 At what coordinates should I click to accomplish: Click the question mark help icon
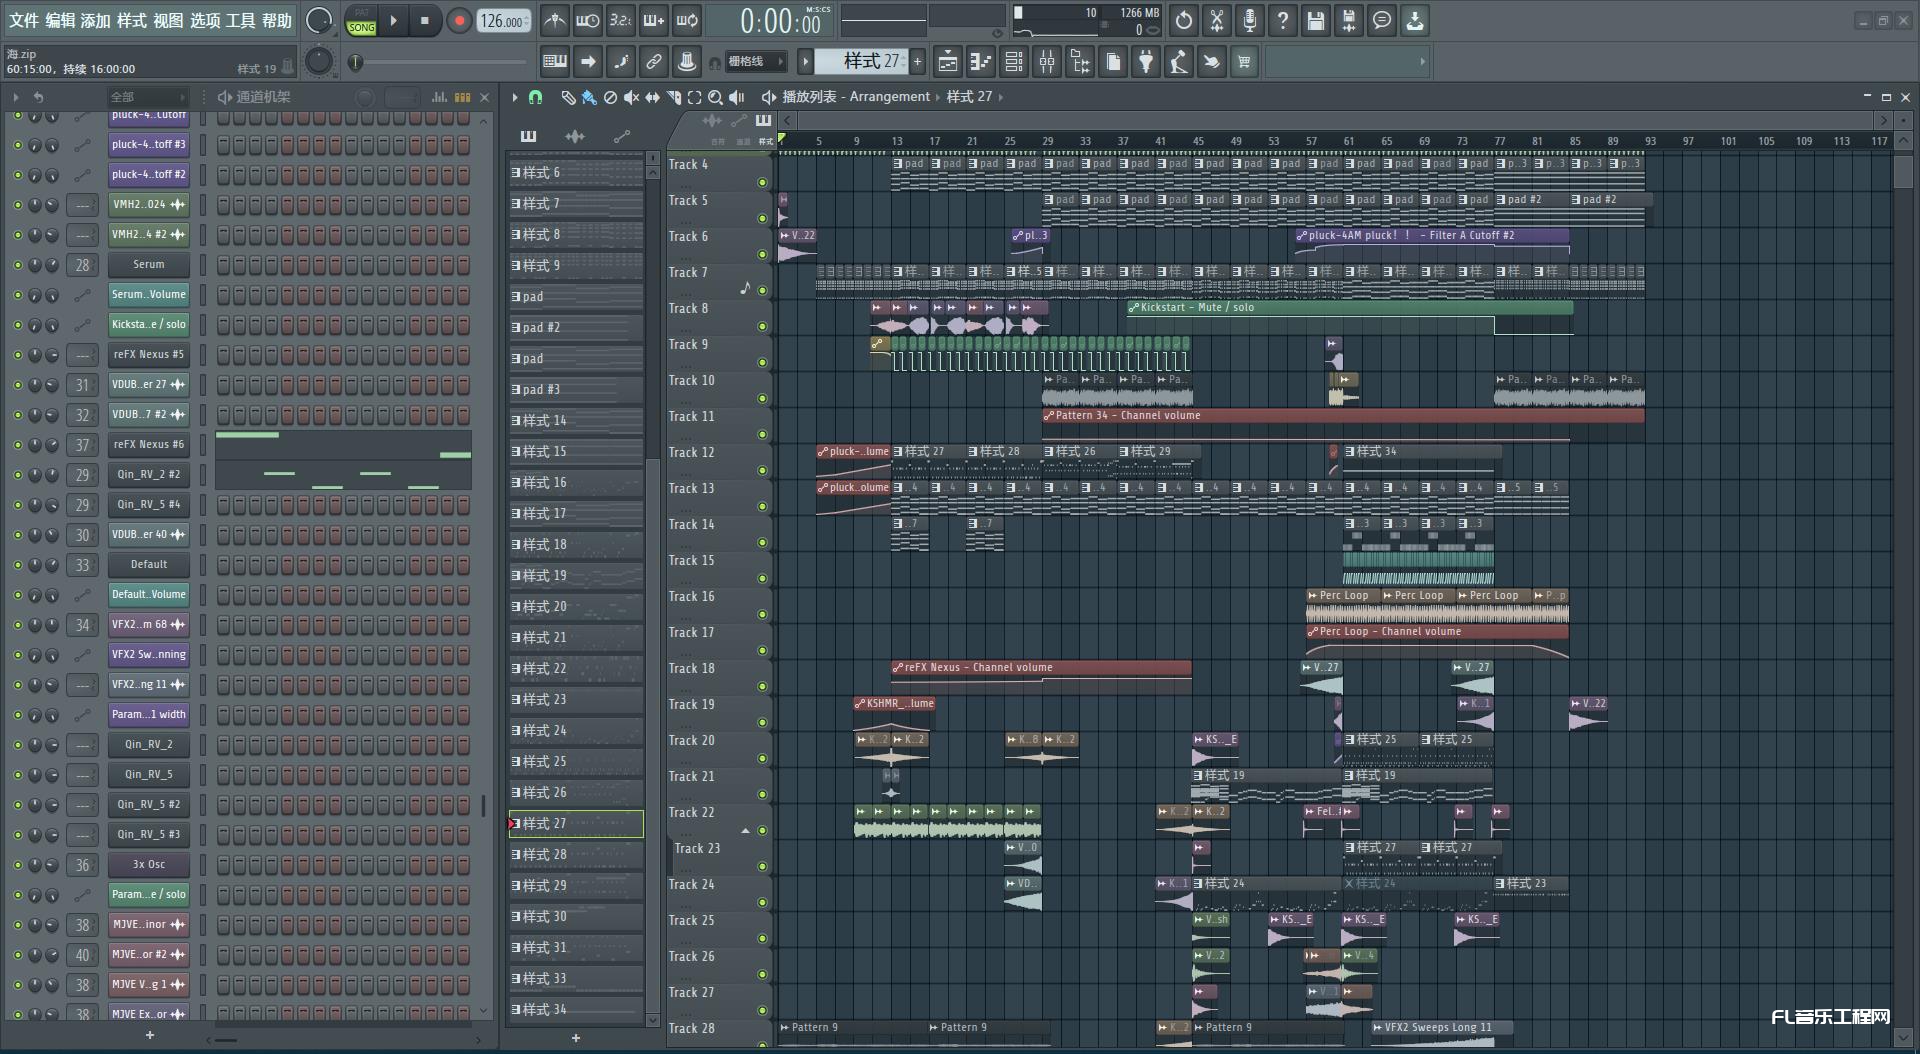1283,20
